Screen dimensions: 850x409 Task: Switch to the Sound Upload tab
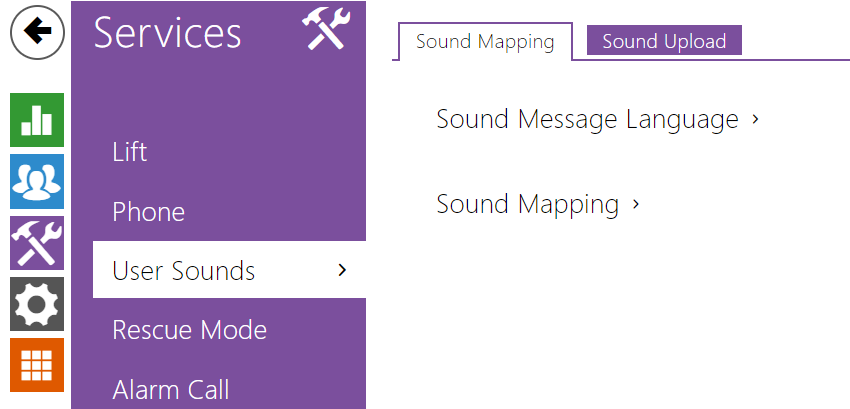pos(664,41)
